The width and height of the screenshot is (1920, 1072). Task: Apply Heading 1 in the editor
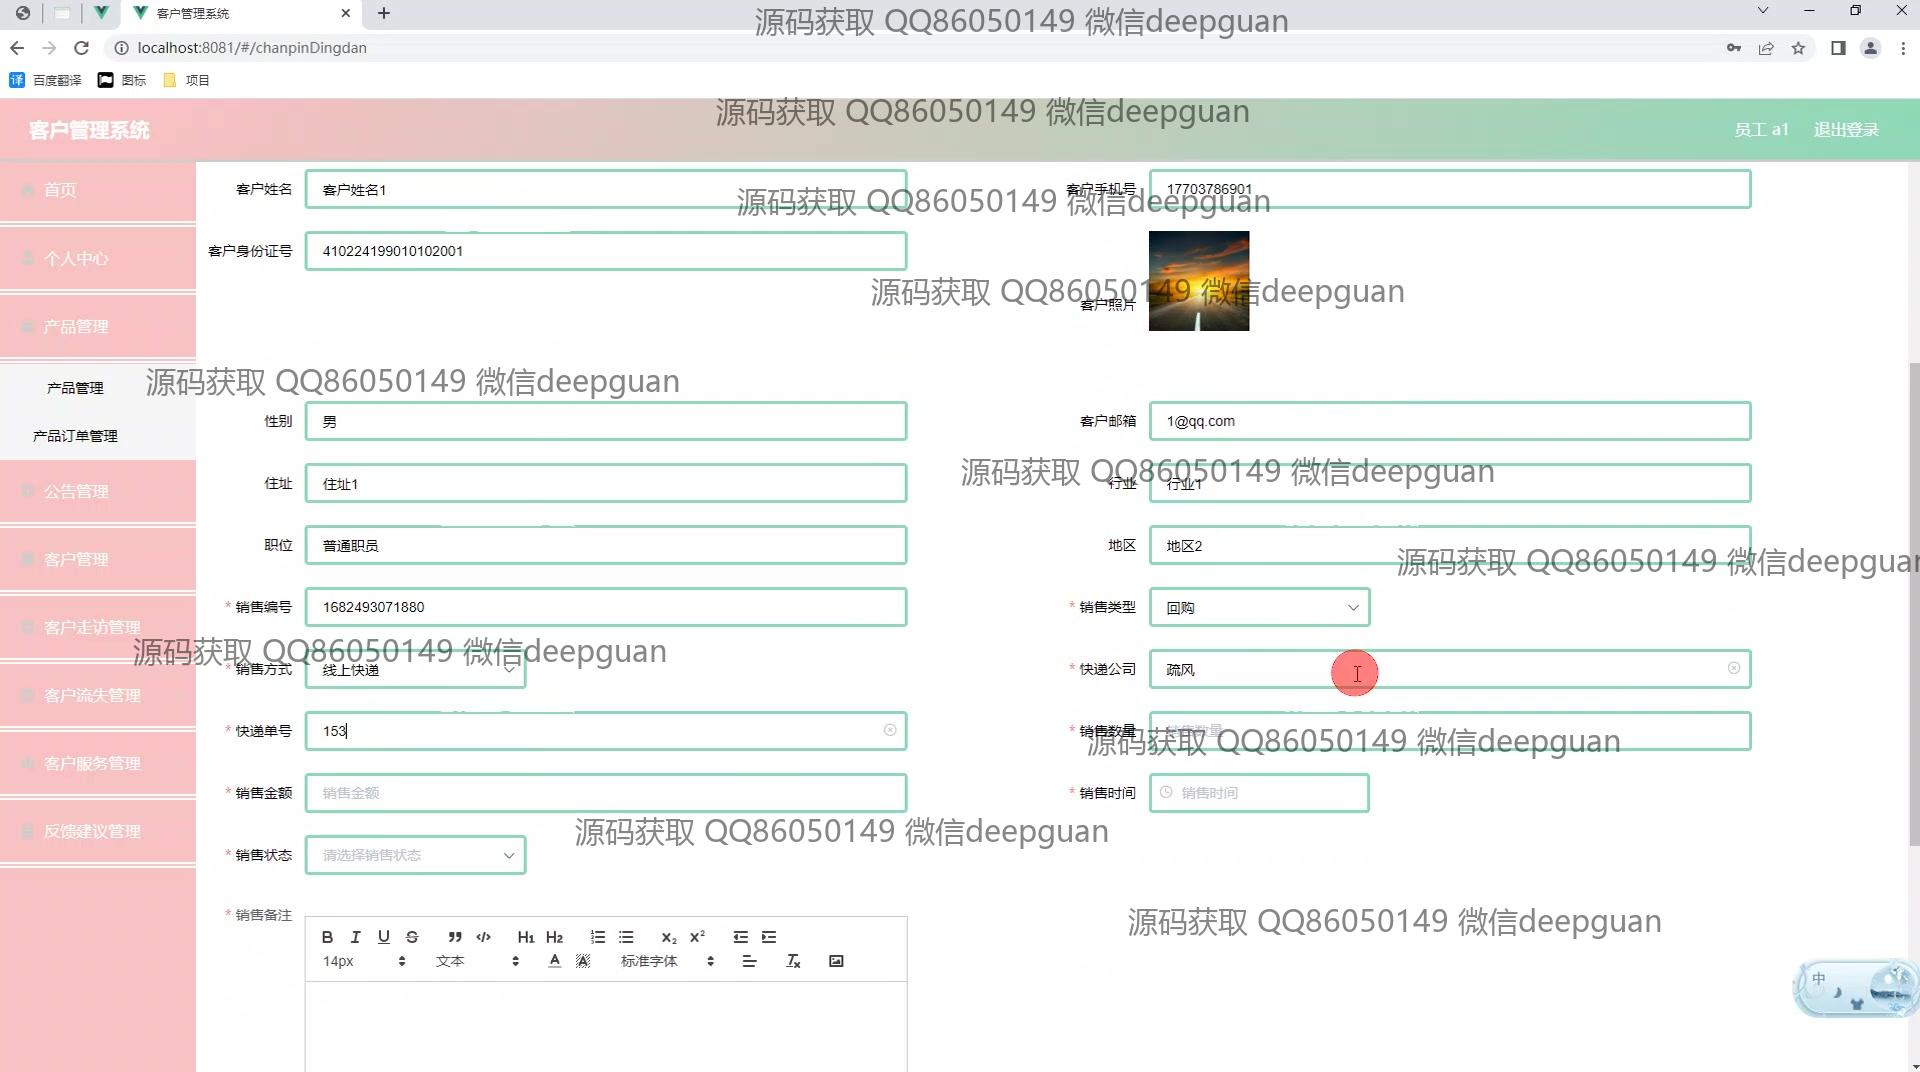(526, 937)
